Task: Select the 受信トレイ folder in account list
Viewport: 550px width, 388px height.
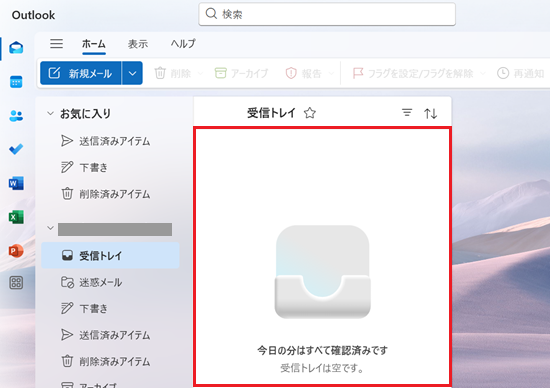Action: (110, 255)
